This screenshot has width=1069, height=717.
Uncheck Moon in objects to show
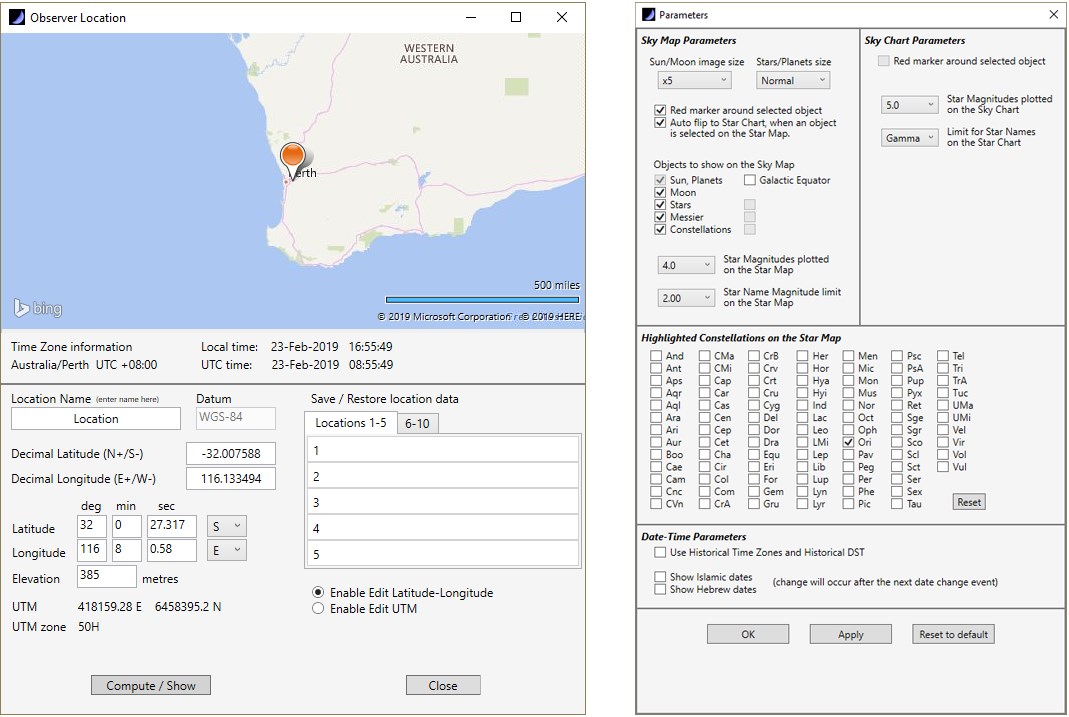pyautogui.click(x=660, y=192)
